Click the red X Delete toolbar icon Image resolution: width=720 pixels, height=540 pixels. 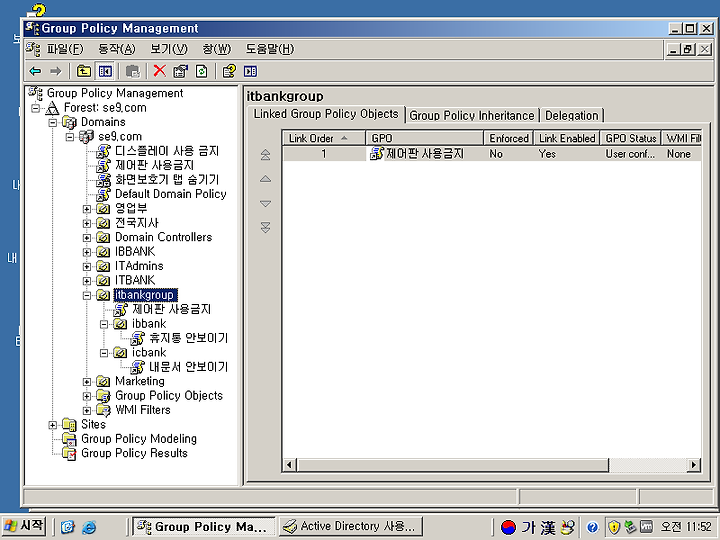pos(159,71)
